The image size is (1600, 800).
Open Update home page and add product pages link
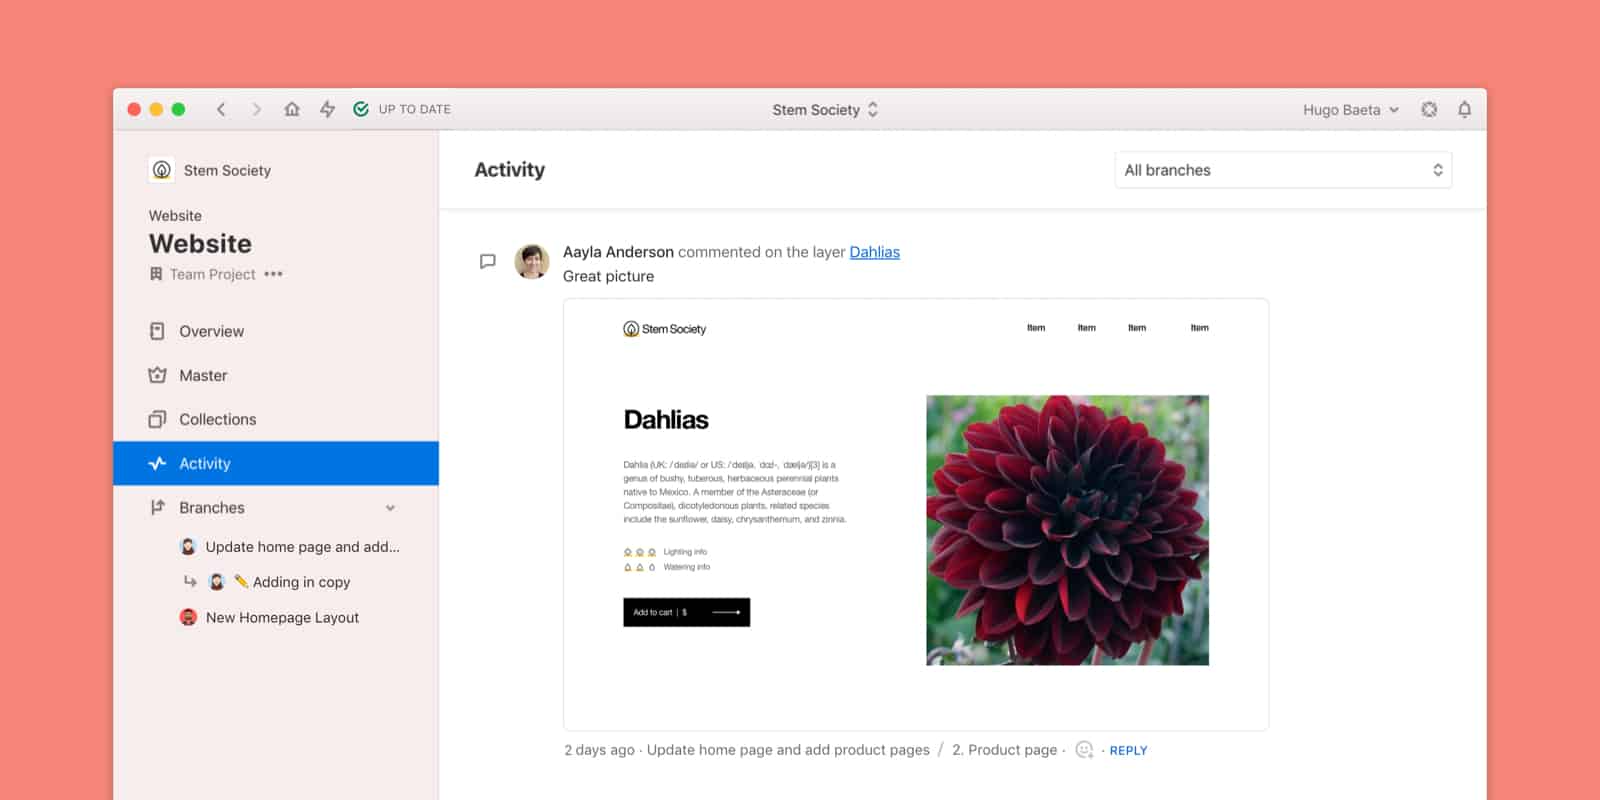788,750
